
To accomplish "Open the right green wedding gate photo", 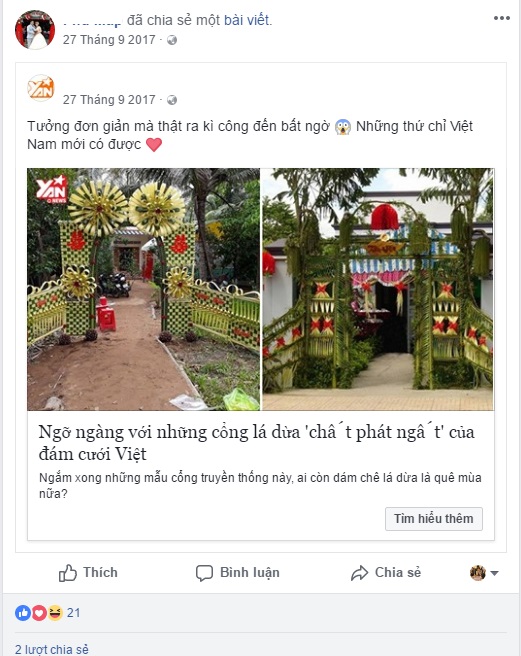I will [x=378, y=289].
